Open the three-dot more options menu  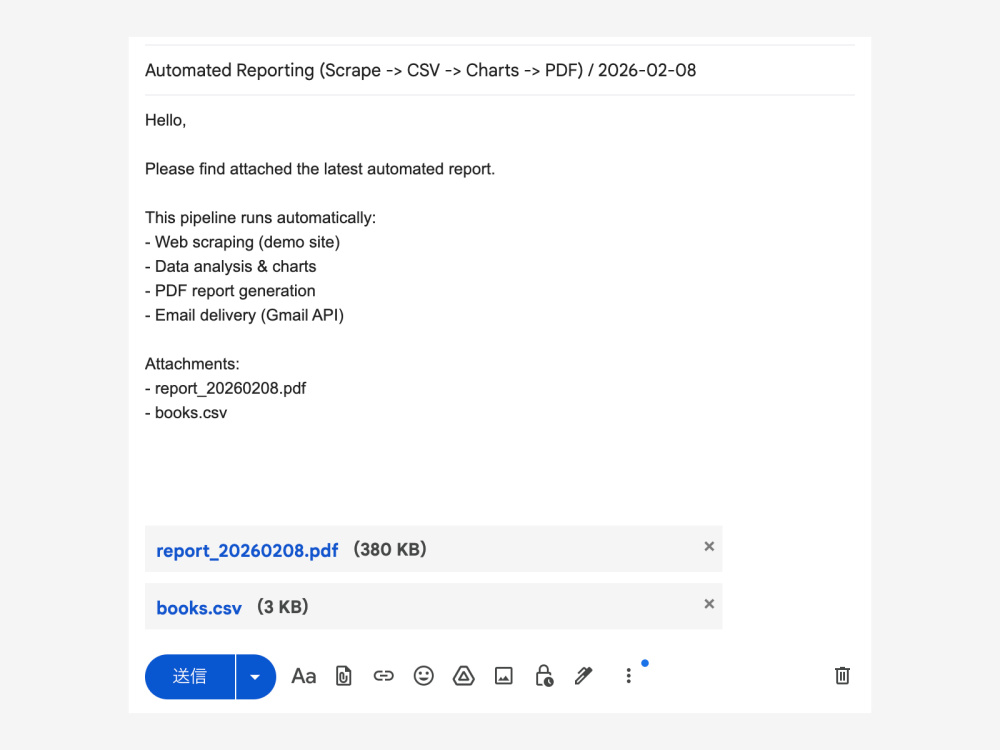tap(629, 676)
